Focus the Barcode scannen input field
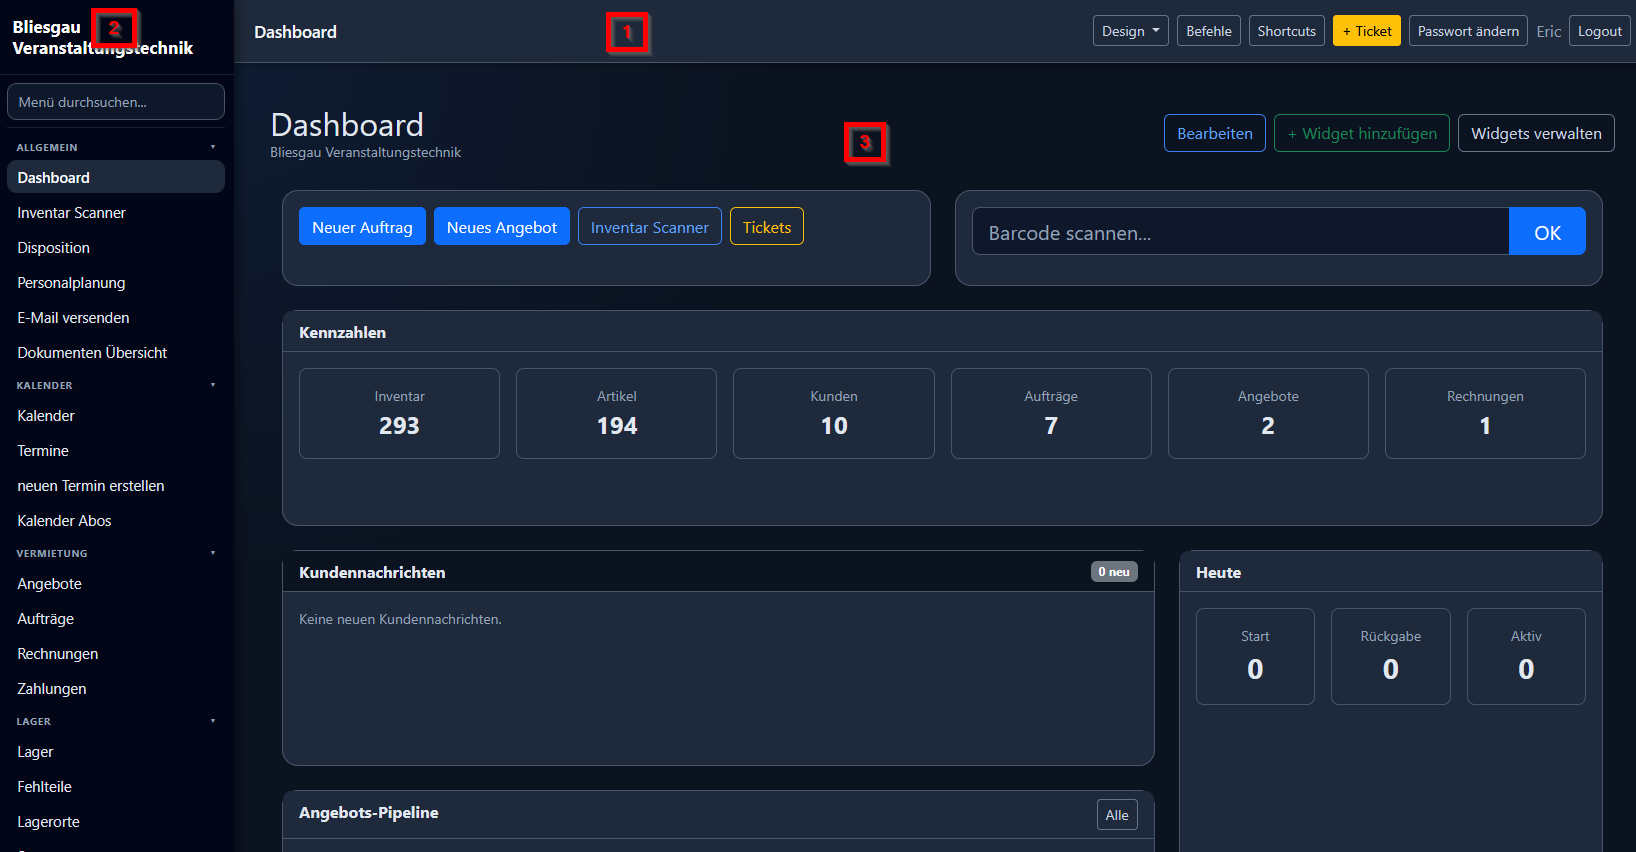 click(x=1240, y=232)
